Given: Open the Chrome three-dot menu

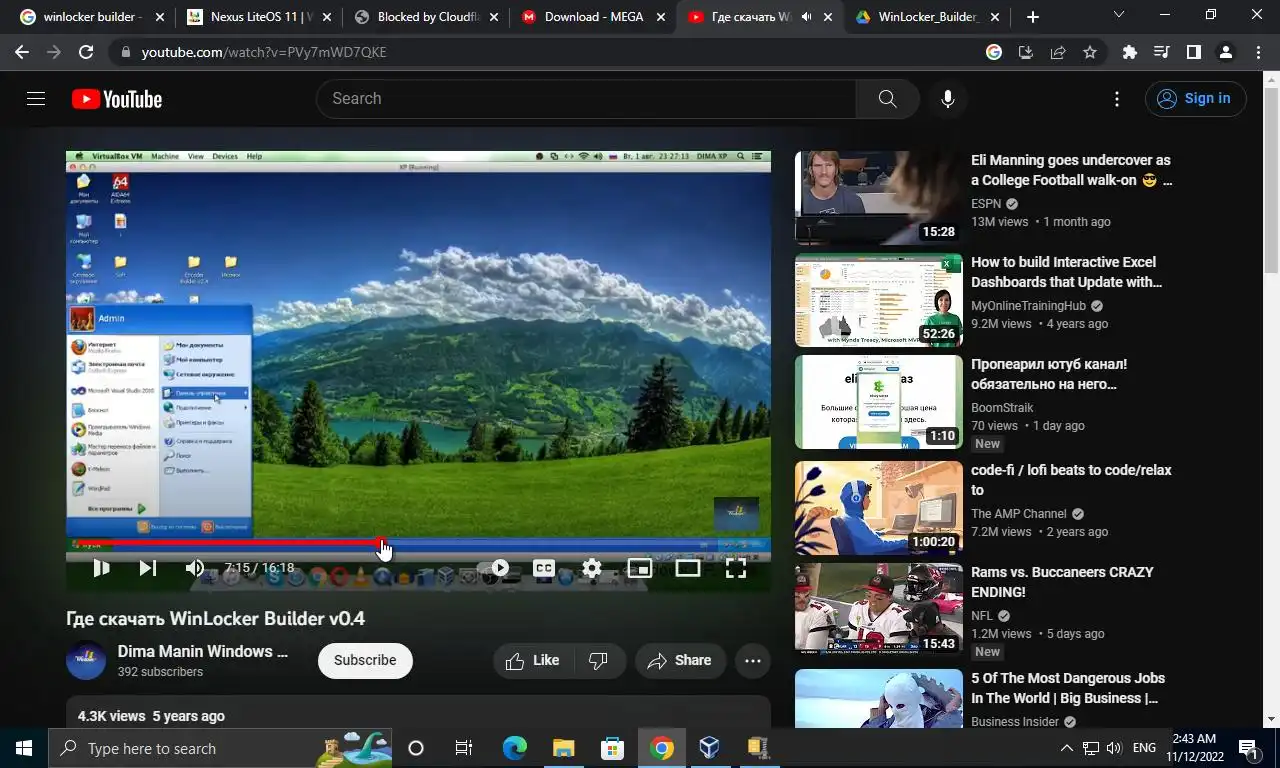Looking at the screenshot, I should (1258, 52).
